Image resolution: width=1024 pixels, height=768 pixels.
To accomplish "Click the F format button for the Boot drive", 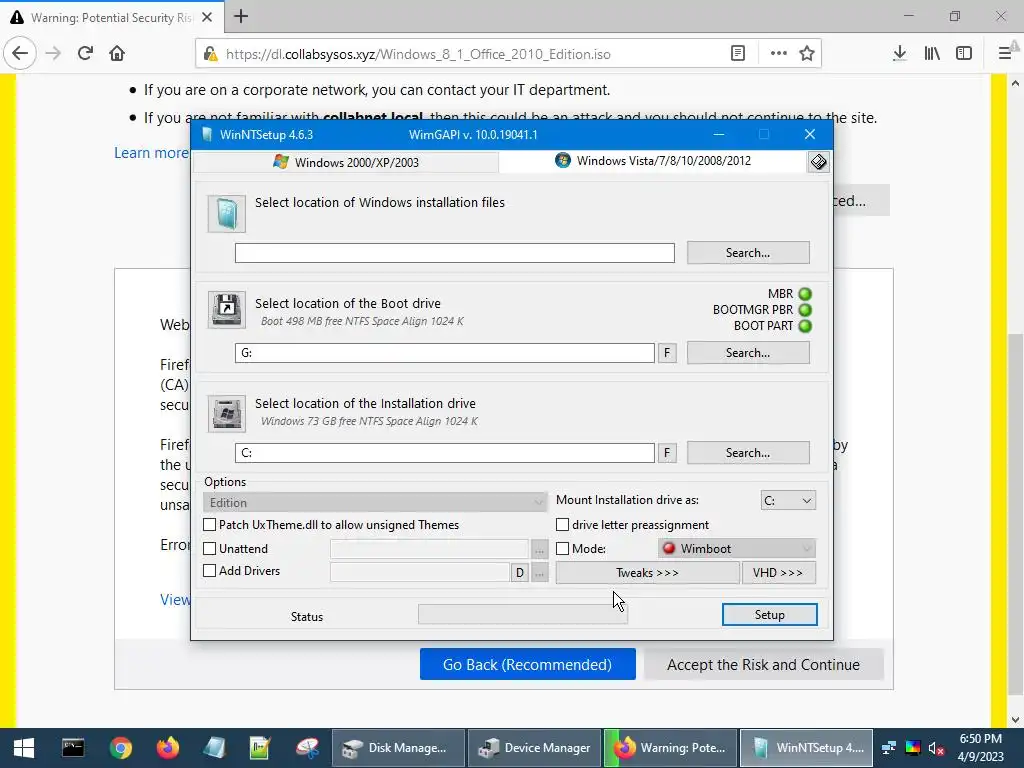I will point(667,353).
